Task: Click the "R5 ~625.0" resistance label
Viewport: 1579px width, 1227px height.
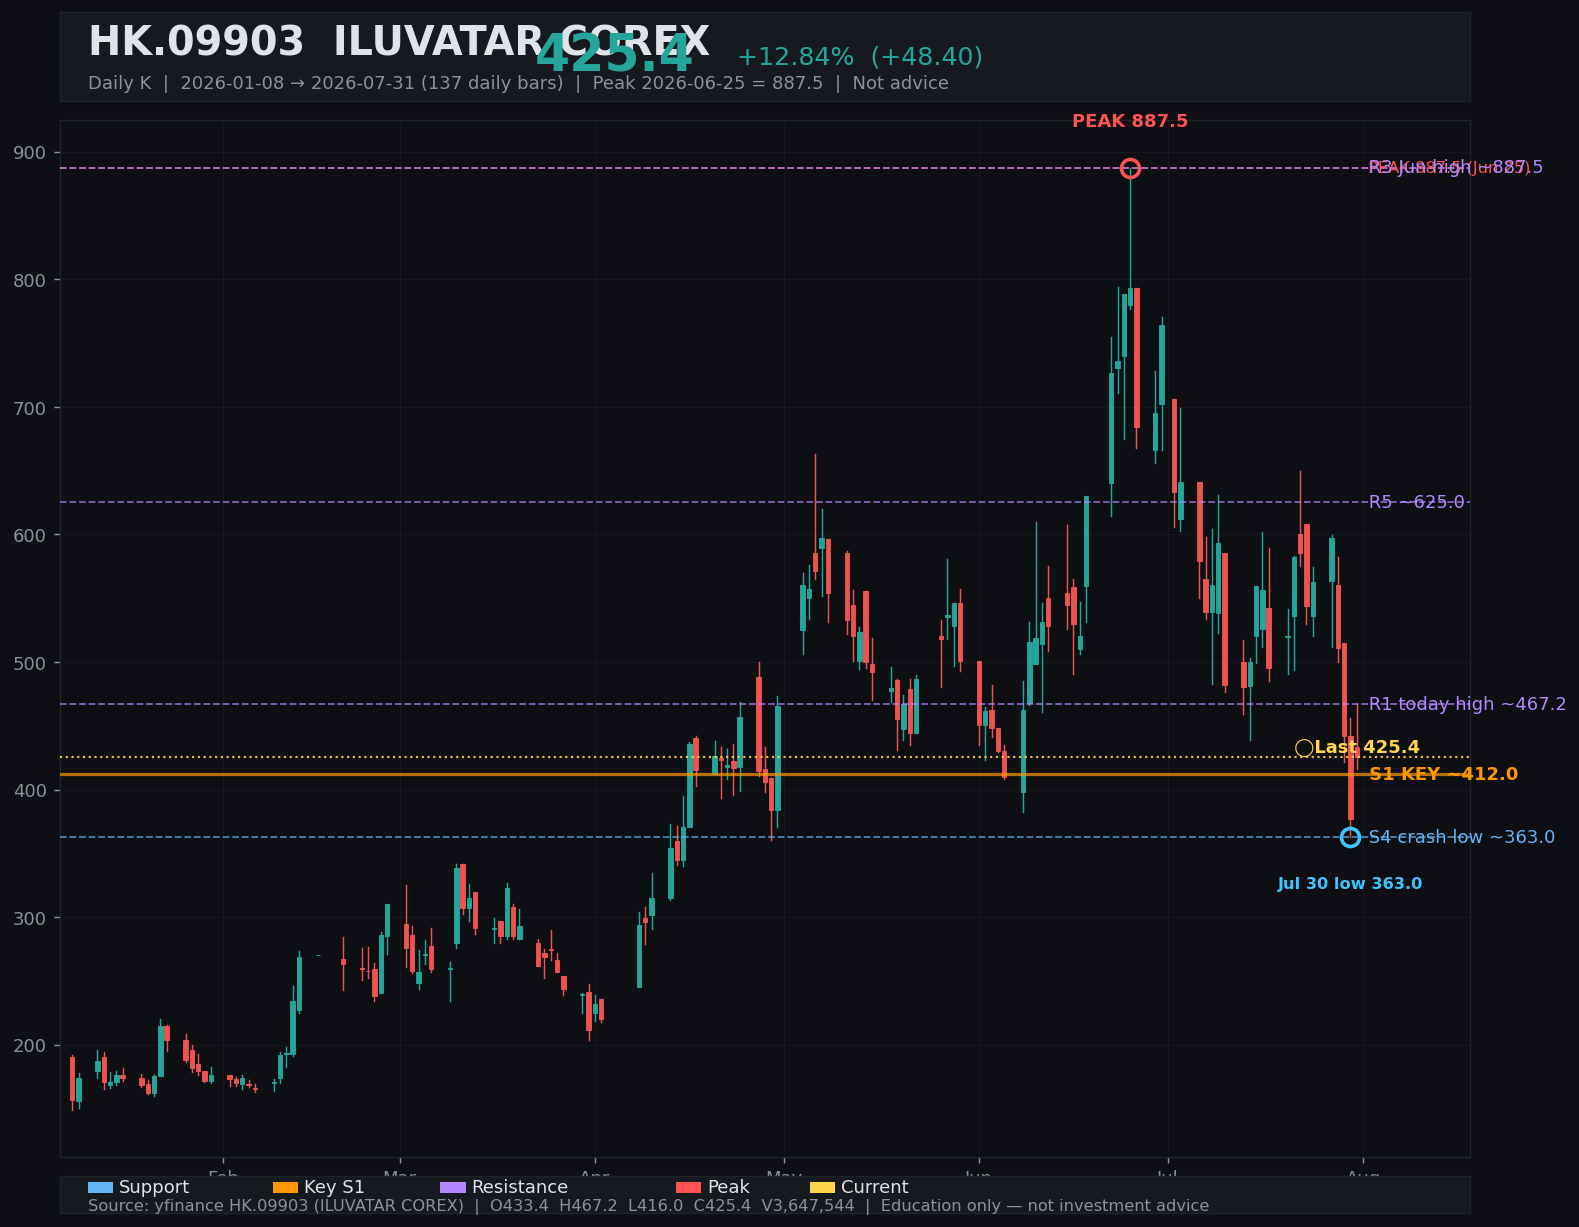Action: click(1416, 502)
